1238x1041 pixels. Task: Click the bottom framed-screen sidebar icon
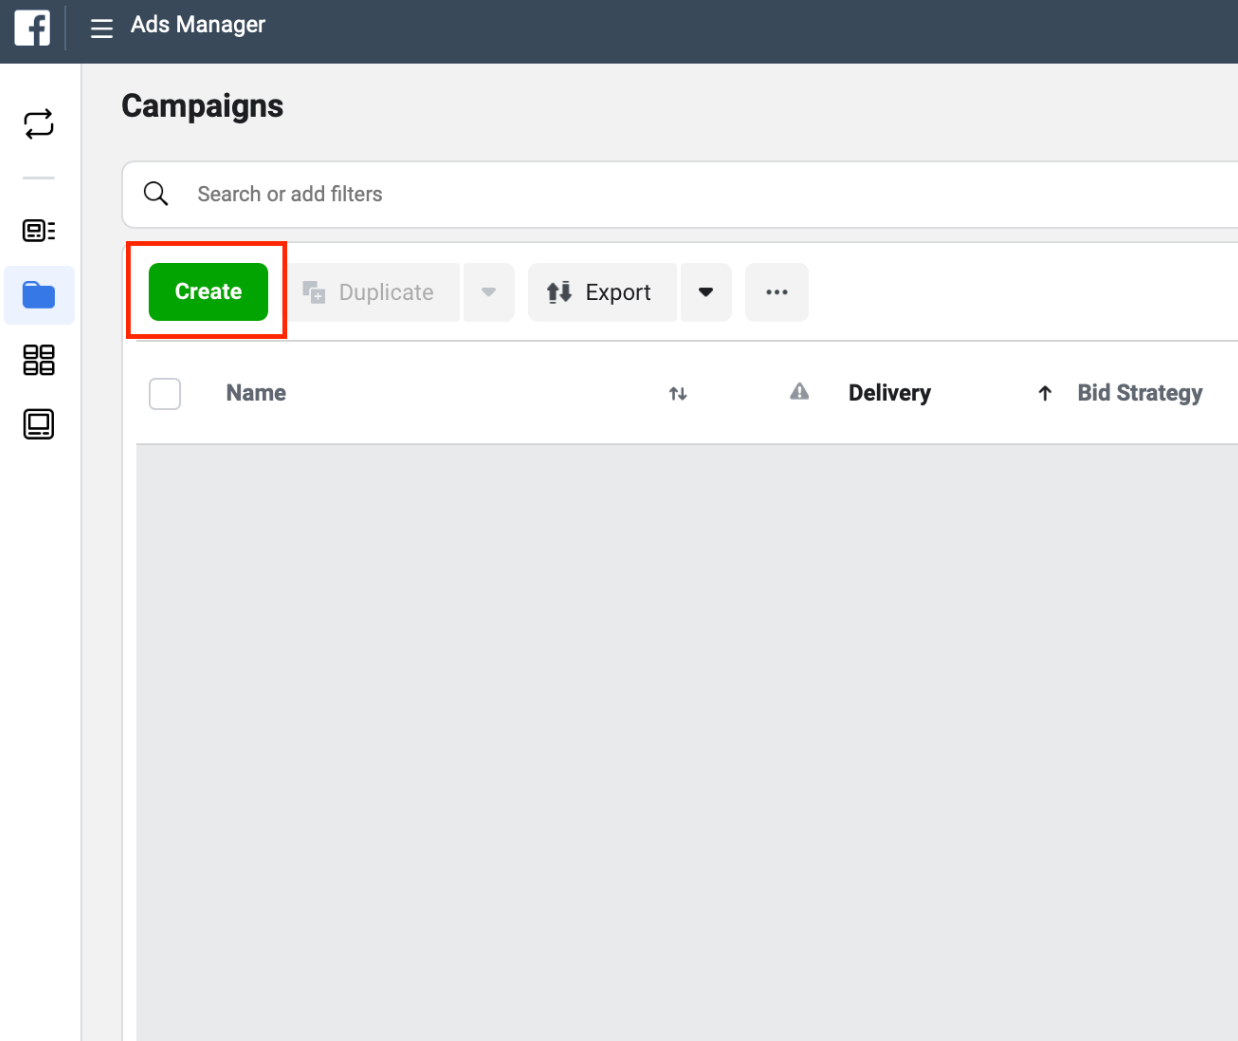pos(39,425)
